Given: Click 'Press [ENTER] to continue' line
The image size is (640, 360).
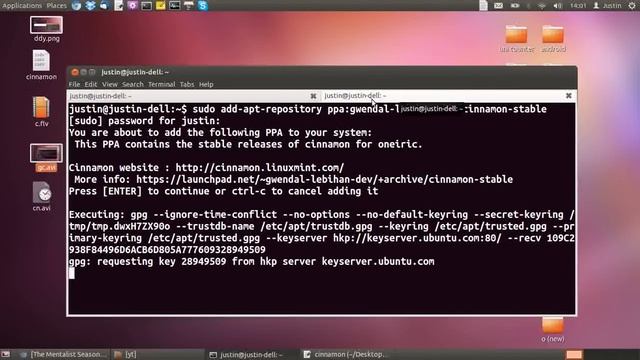Looking at the screenshot, I should tap(223, 191).
